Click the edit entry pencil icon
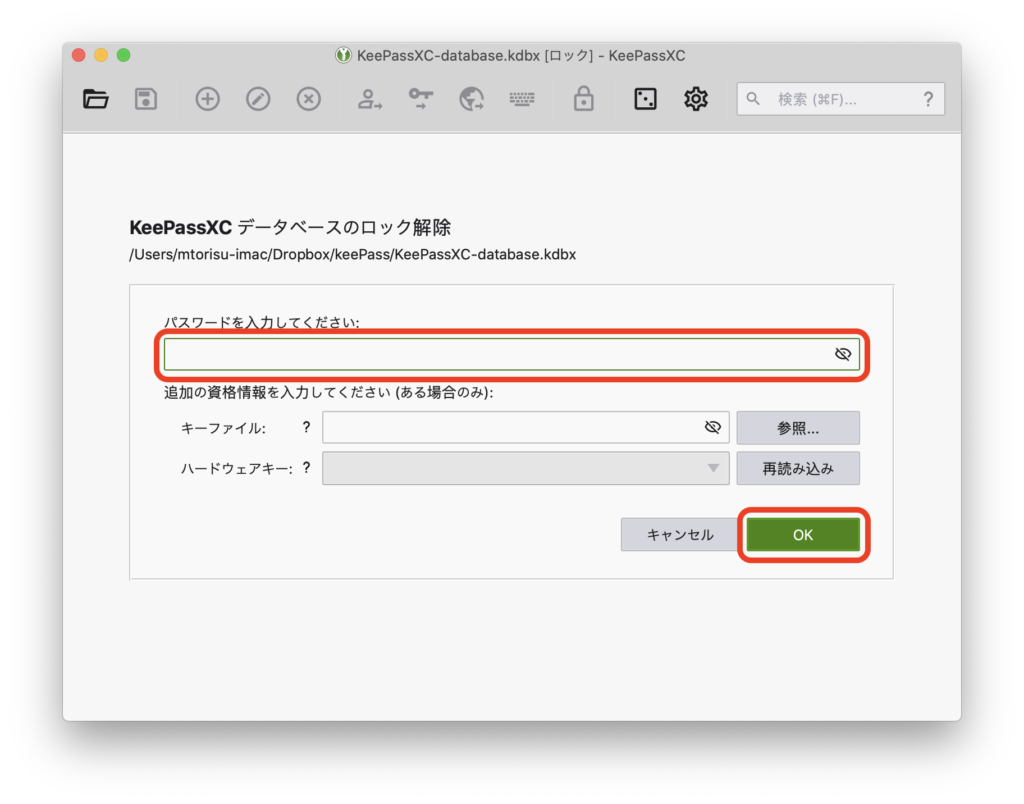 point(258,99)
